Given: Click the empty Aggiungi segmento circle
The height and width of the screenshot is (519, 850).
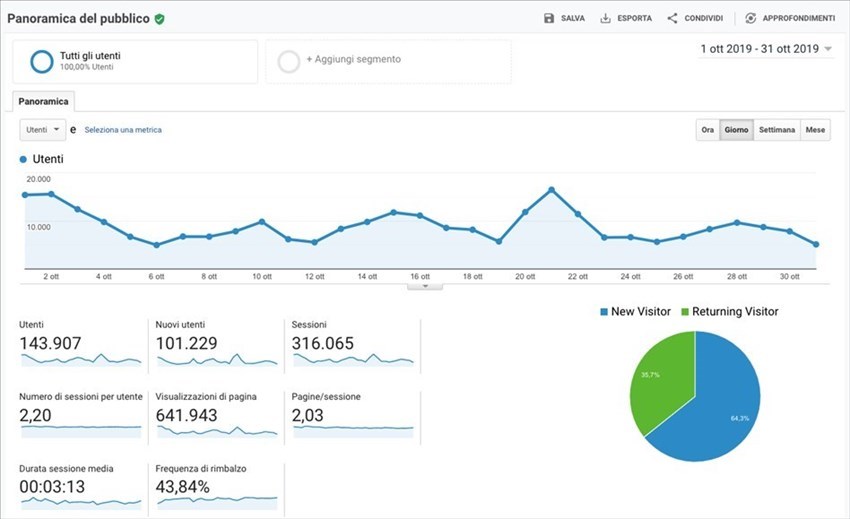Looking at the screenshot, I should (x=289, y=61).
